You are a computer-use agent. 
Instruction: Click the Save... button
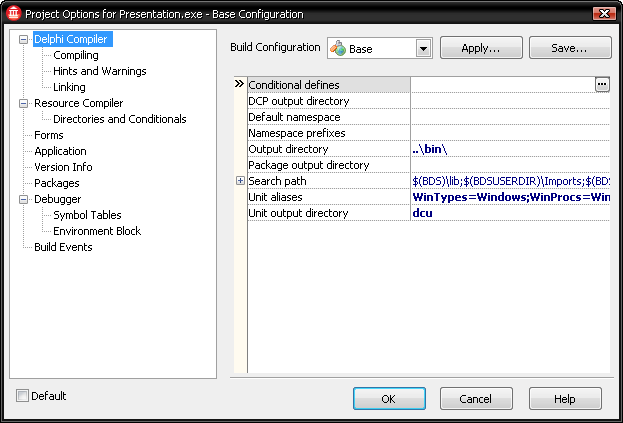[x=570, y=48]
